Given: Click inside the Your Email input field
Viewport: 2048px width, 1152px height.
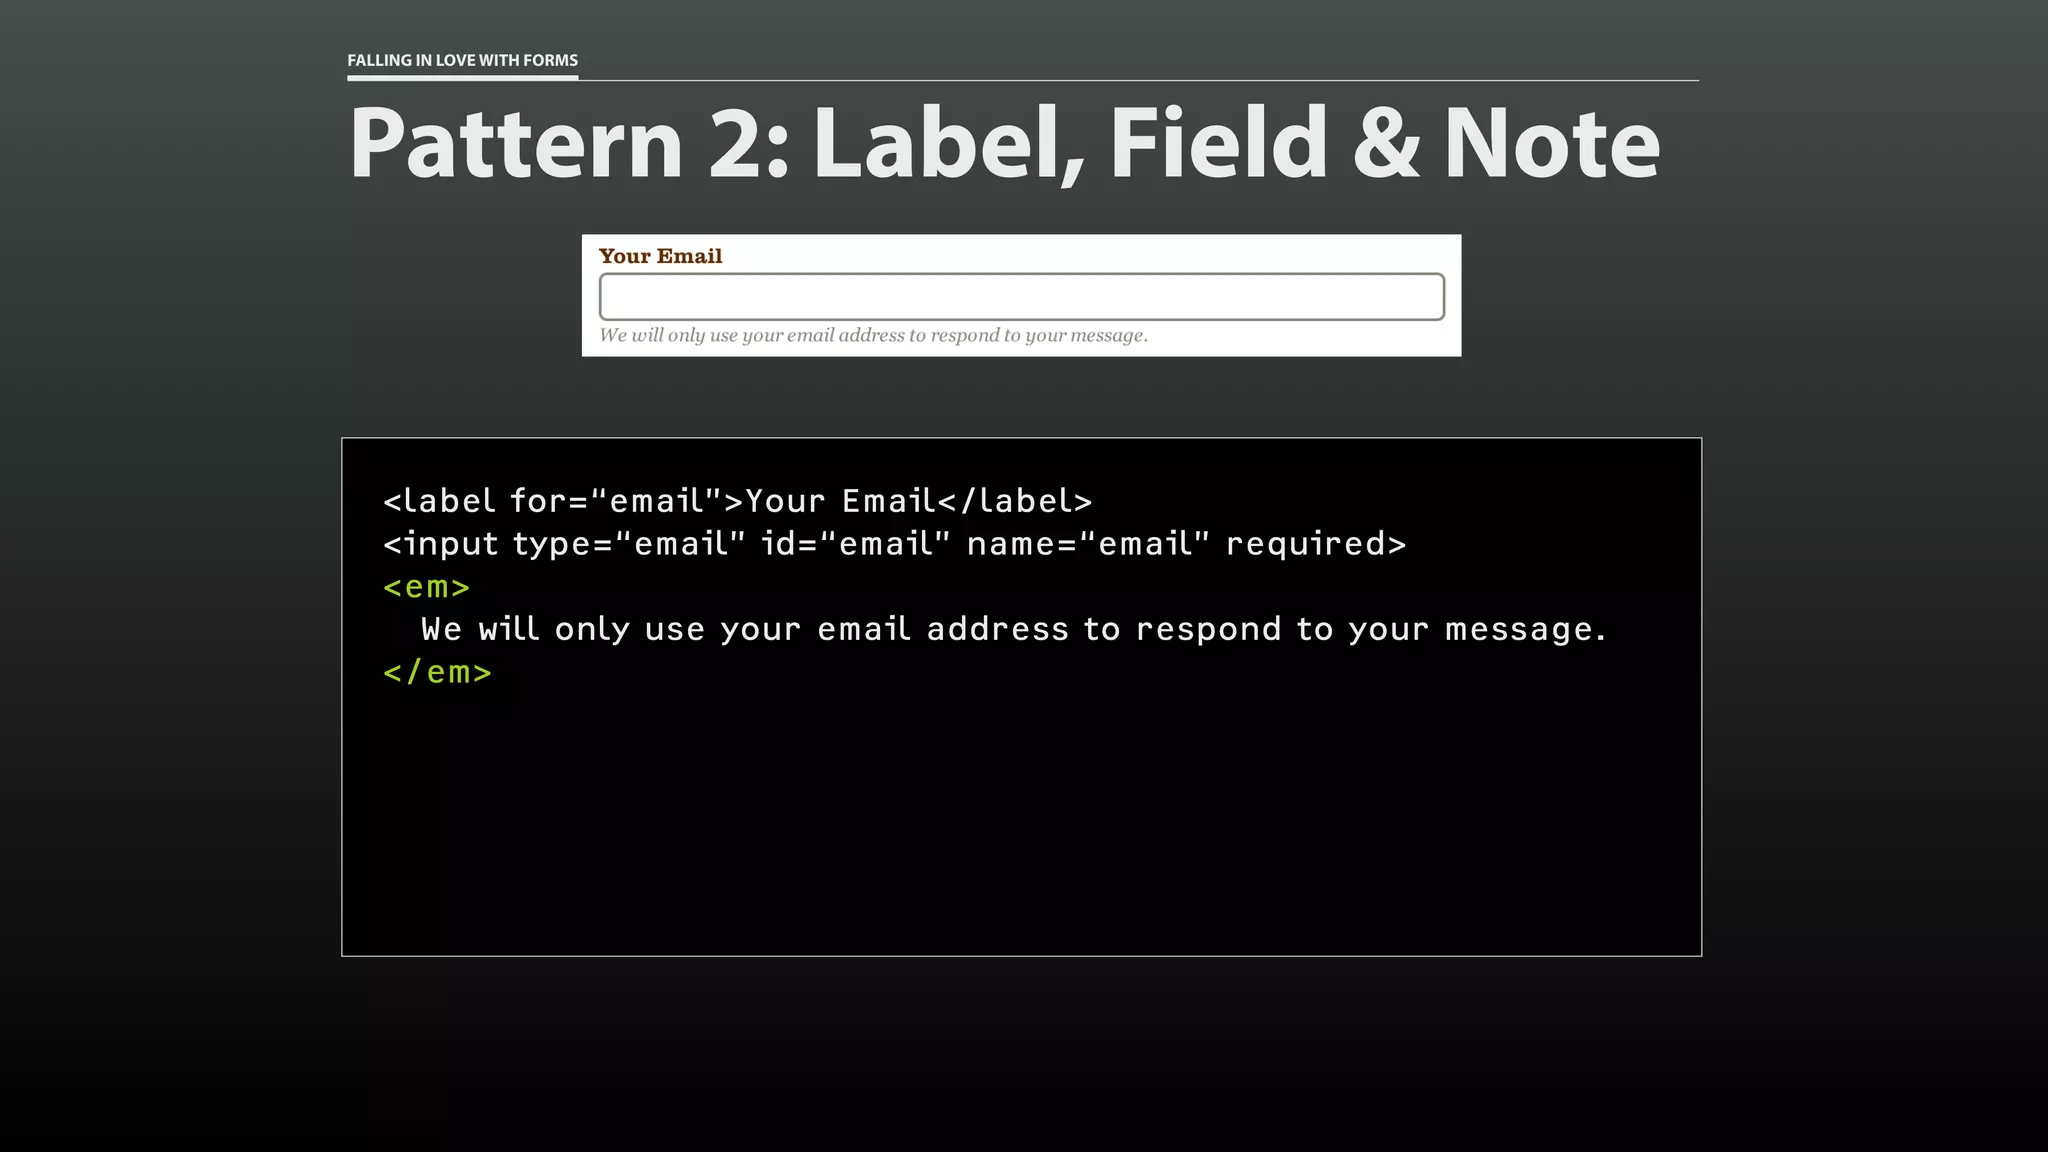Looking at the screenshot, I should click(1021, 297).
